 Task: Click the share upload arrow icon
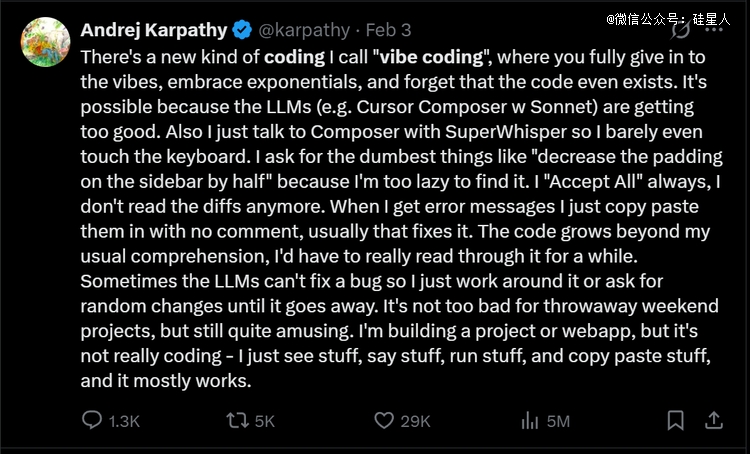(x=714, y=420)
